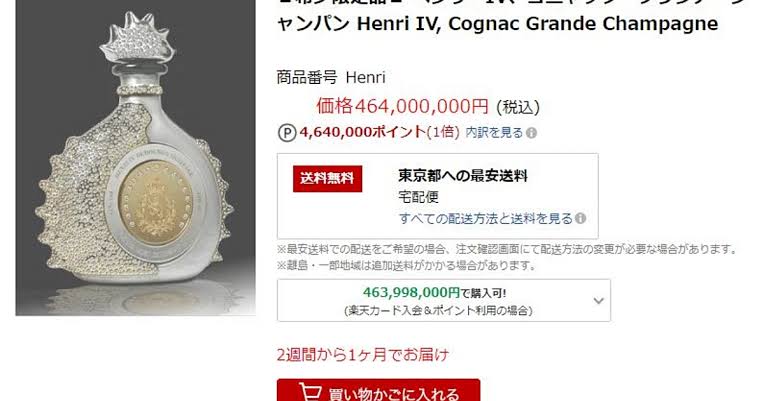Click the bottle's crystal stopper in image
Viewport: 764px width, 401px height.
[137, 37]
